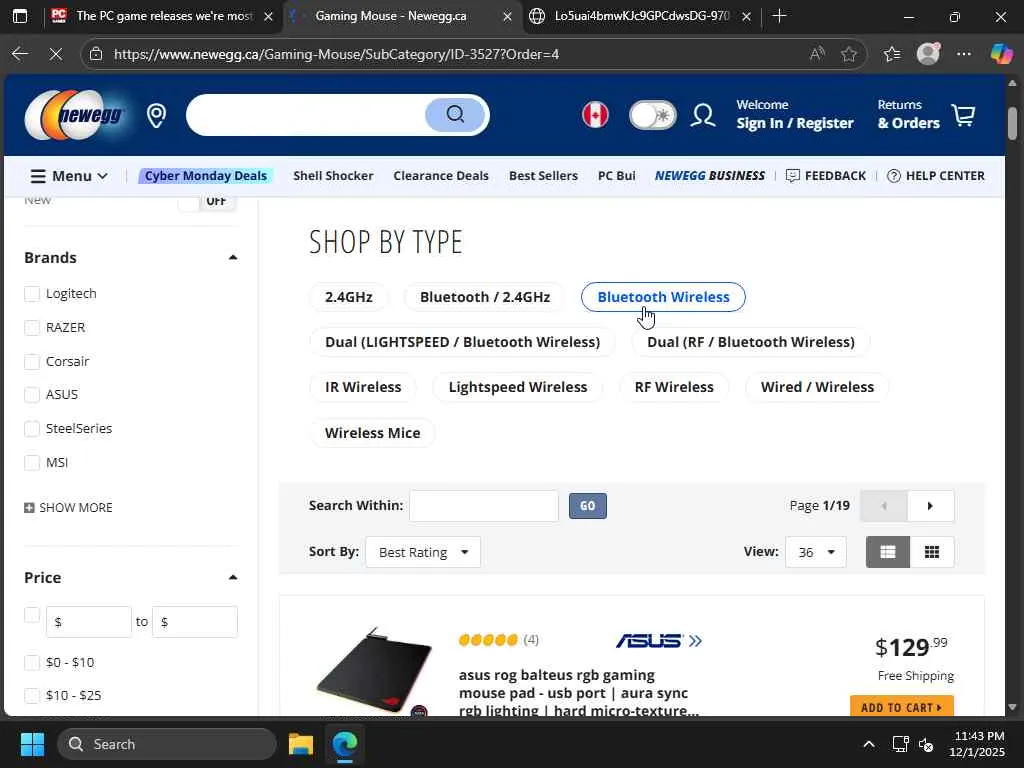Switch to PC game releases tab
Image resolution: width=1024 pixels, height=768 pixels.
(163, 16)
